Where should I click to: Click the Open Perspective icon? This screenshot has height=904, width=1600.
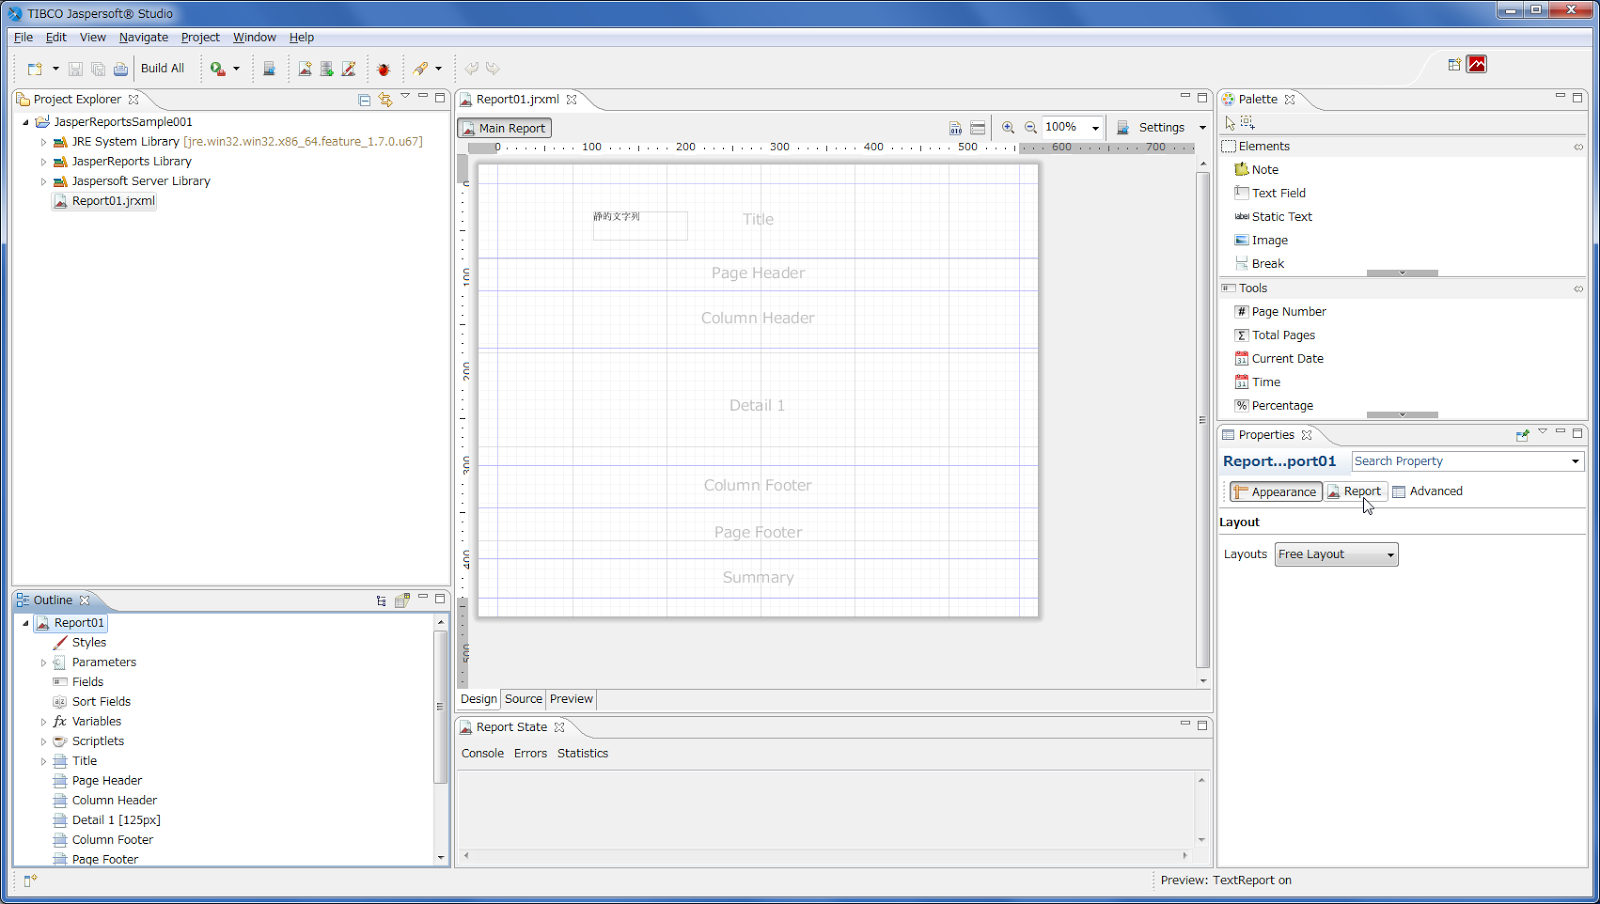click(x=1454, y=65)
